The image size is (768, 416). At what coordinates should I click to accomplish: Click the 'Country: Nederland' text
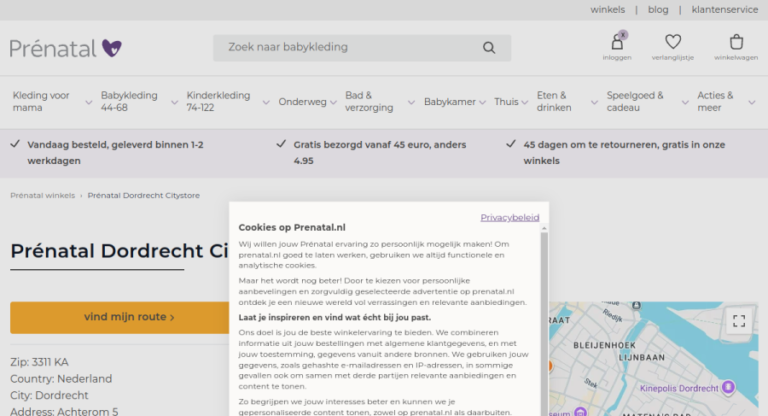tap(61, 379)
